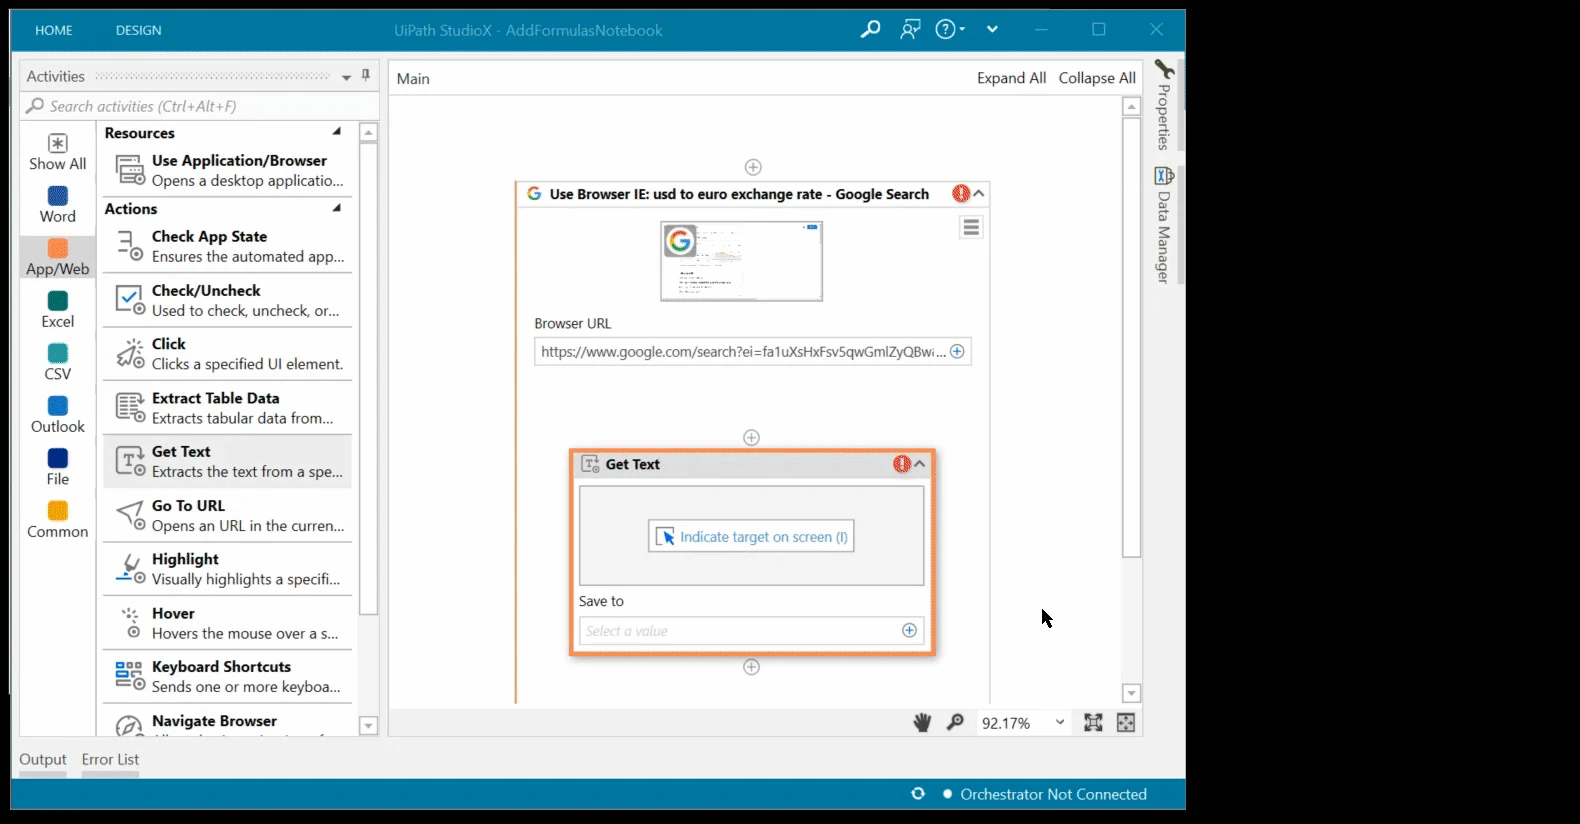This screenshot has width=1580, height=824.
Task: Filter activities by Common
Action: point(58,520)
